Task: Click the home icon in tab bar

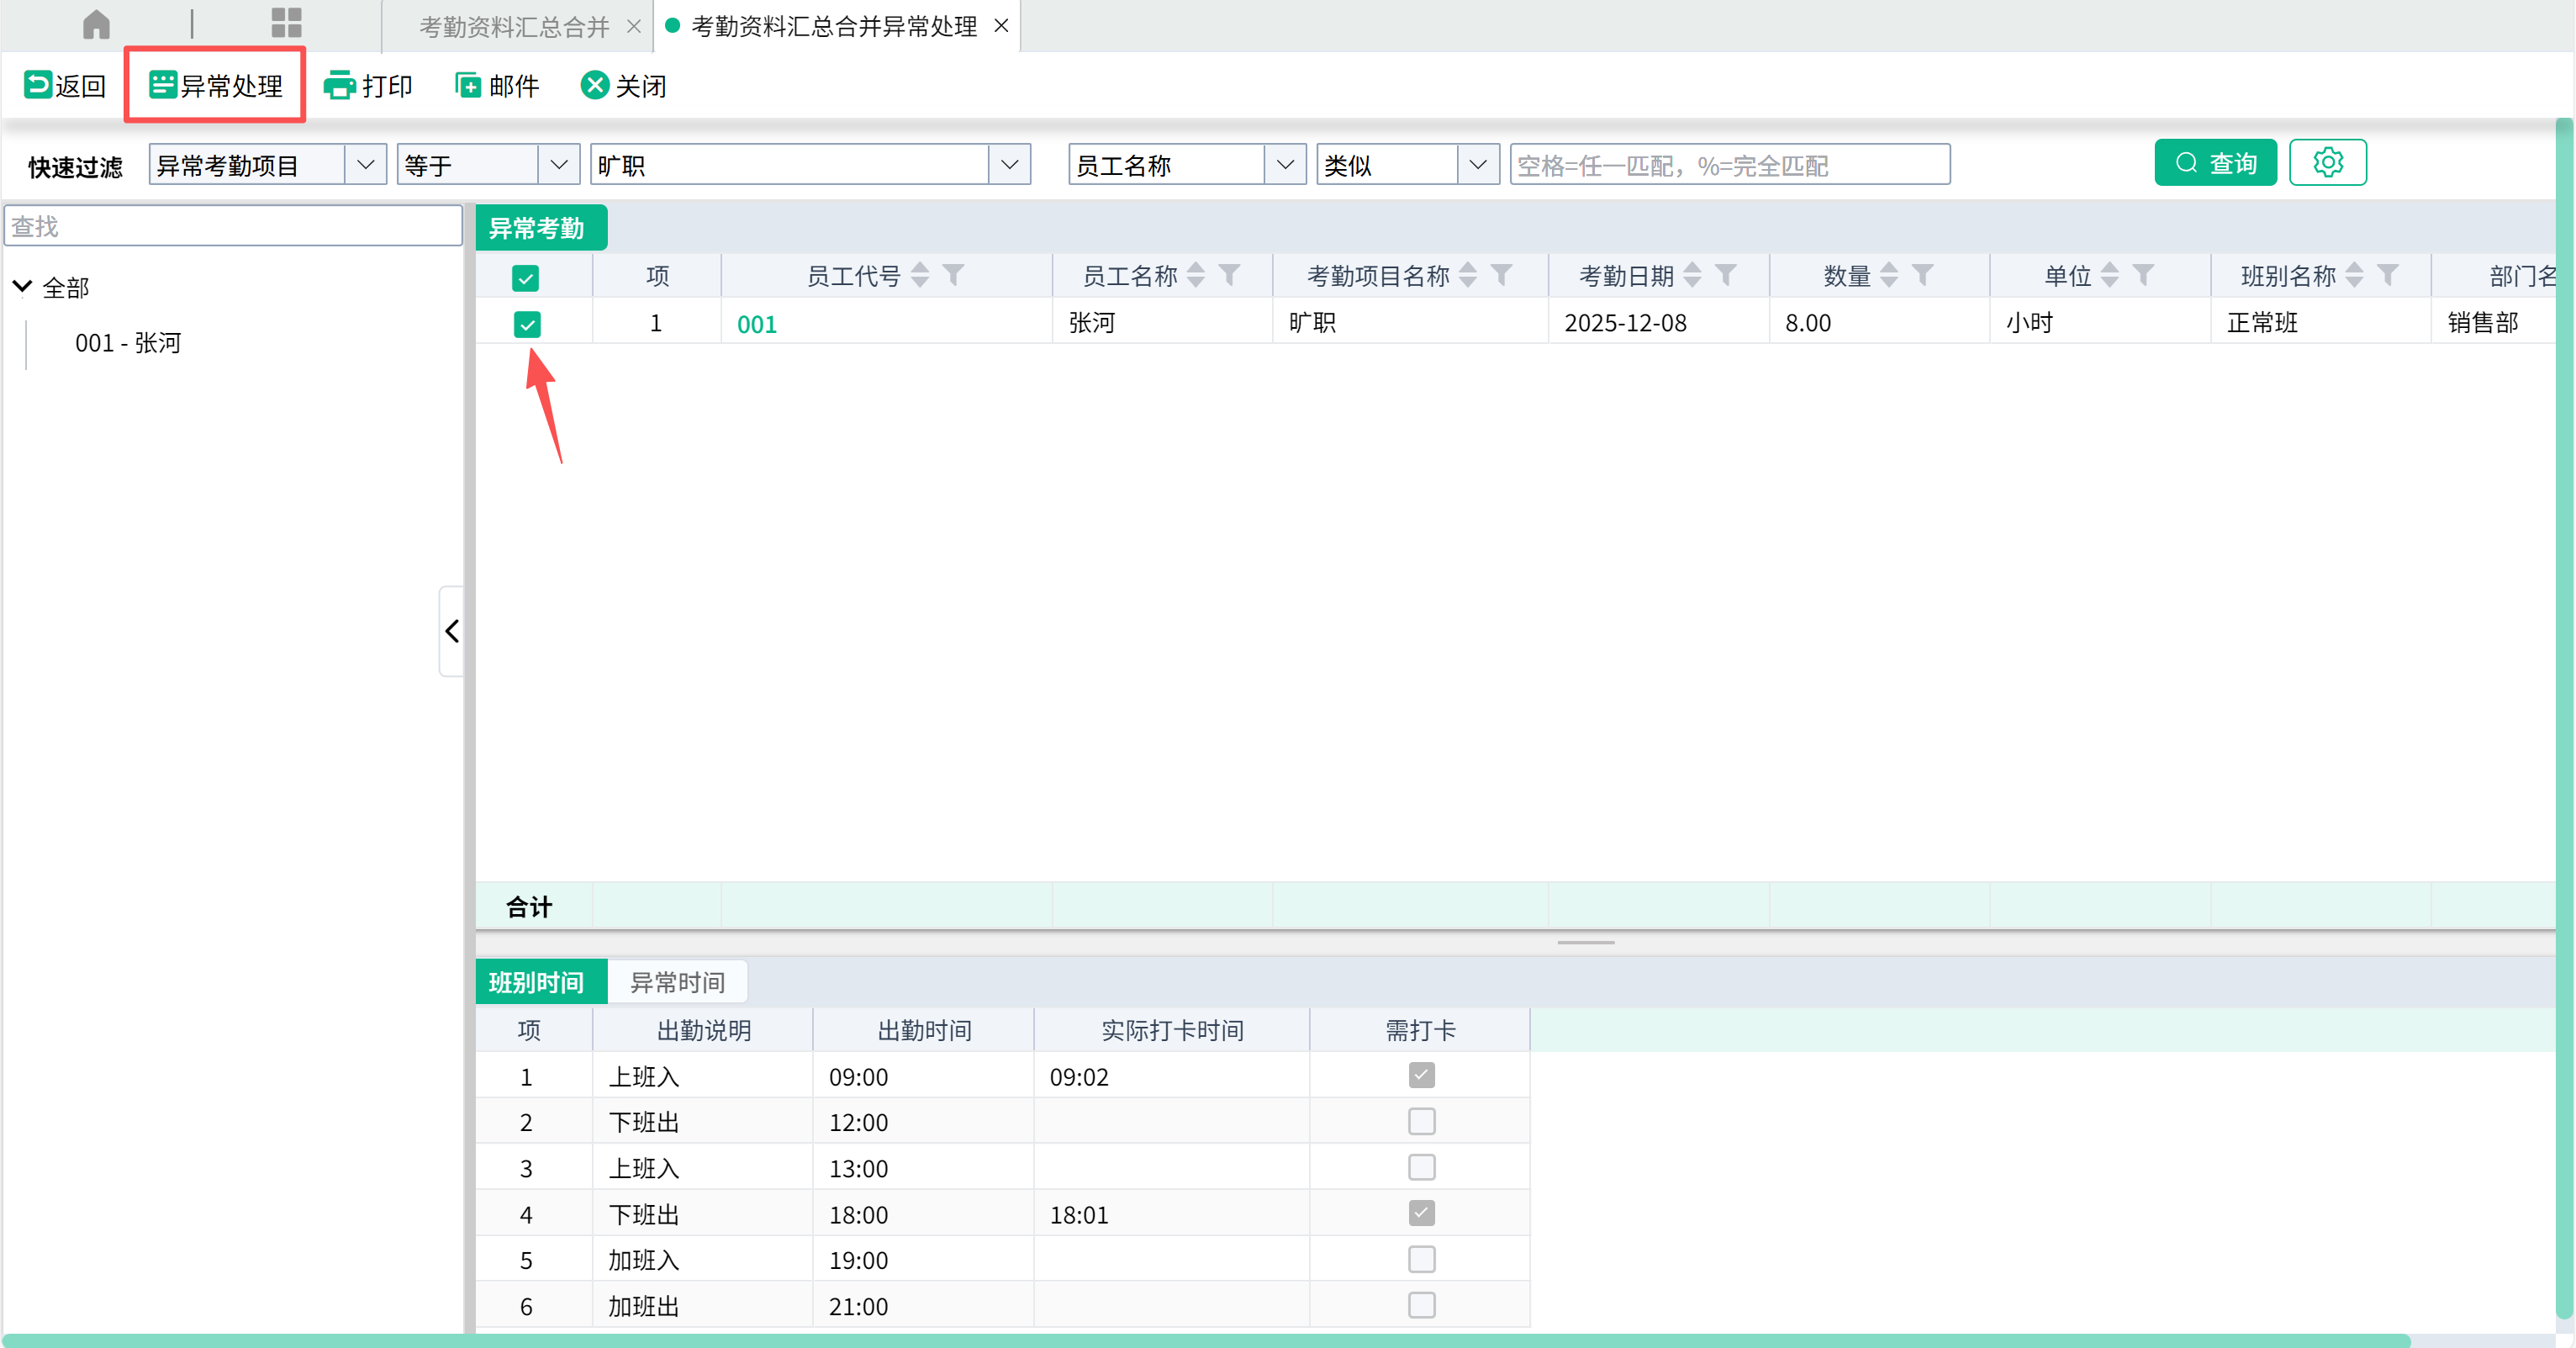Action: [96, 24]
